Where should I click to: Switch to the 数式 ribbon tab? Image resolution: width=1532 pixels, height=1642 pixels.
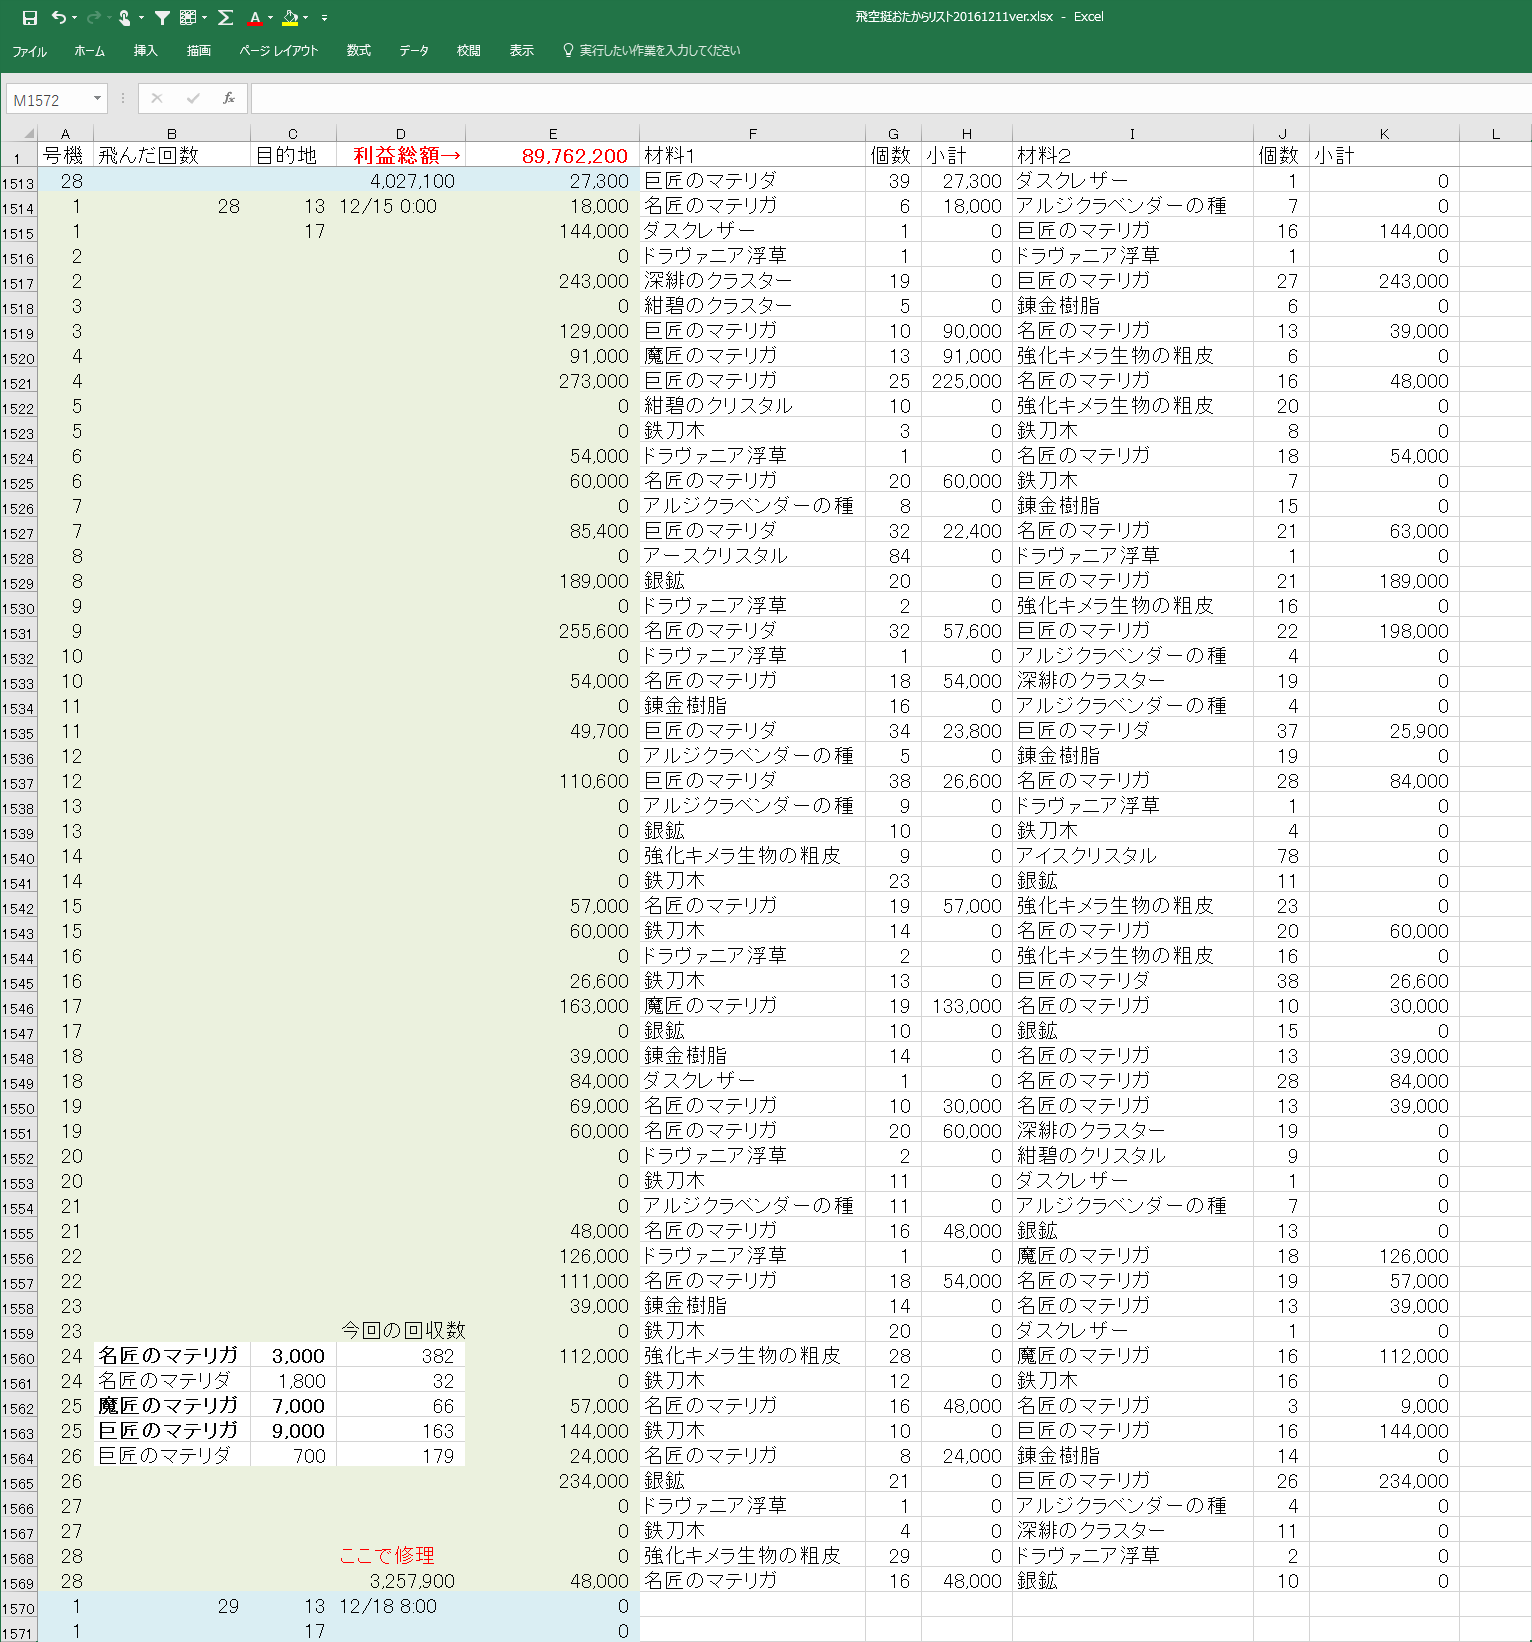point(358,51)
